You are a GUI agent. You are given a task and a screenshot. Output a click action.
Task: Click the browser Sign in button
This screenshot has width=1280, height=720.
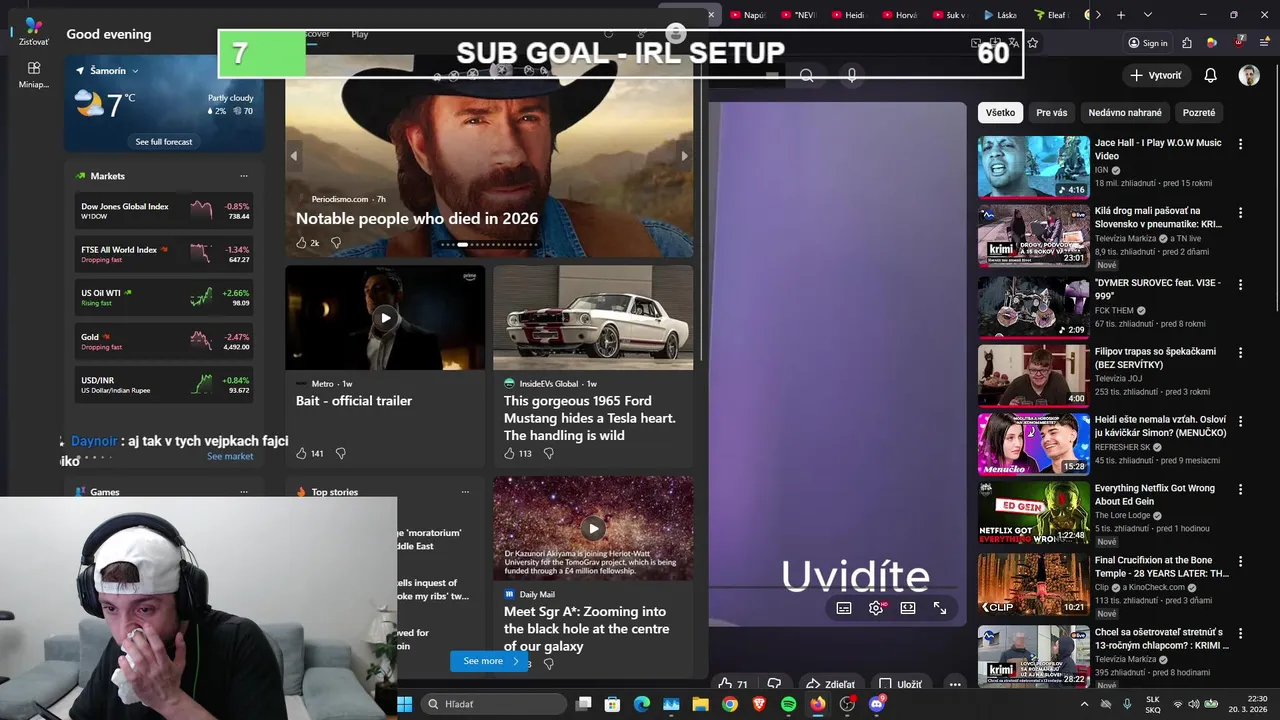pos(1147,43)
